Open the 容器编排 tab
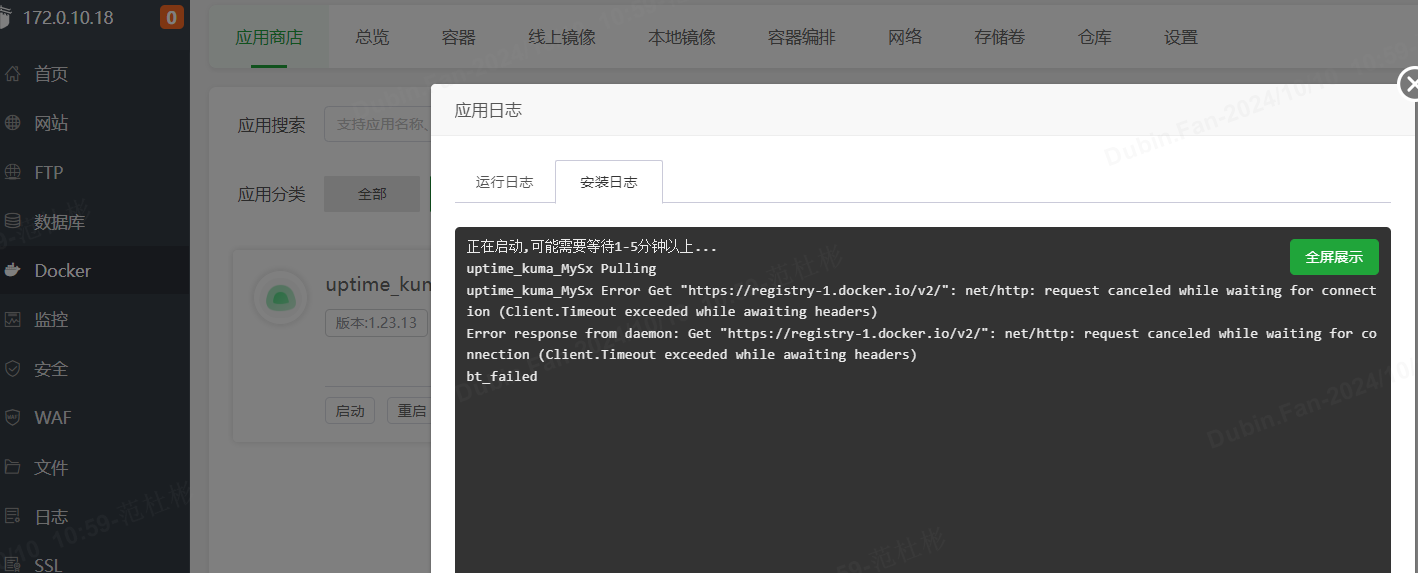The height and width of the screenshot is (573, 1418). 802,37
